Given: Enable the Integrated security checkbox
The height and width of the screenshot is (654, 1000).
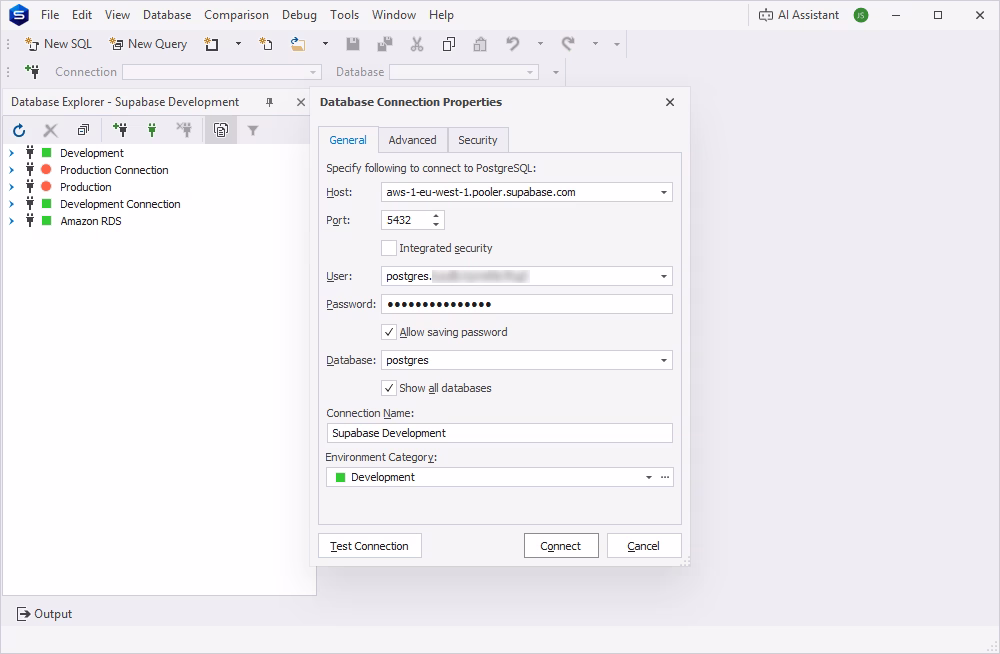Looking at the screenshot, I should 388,248.
